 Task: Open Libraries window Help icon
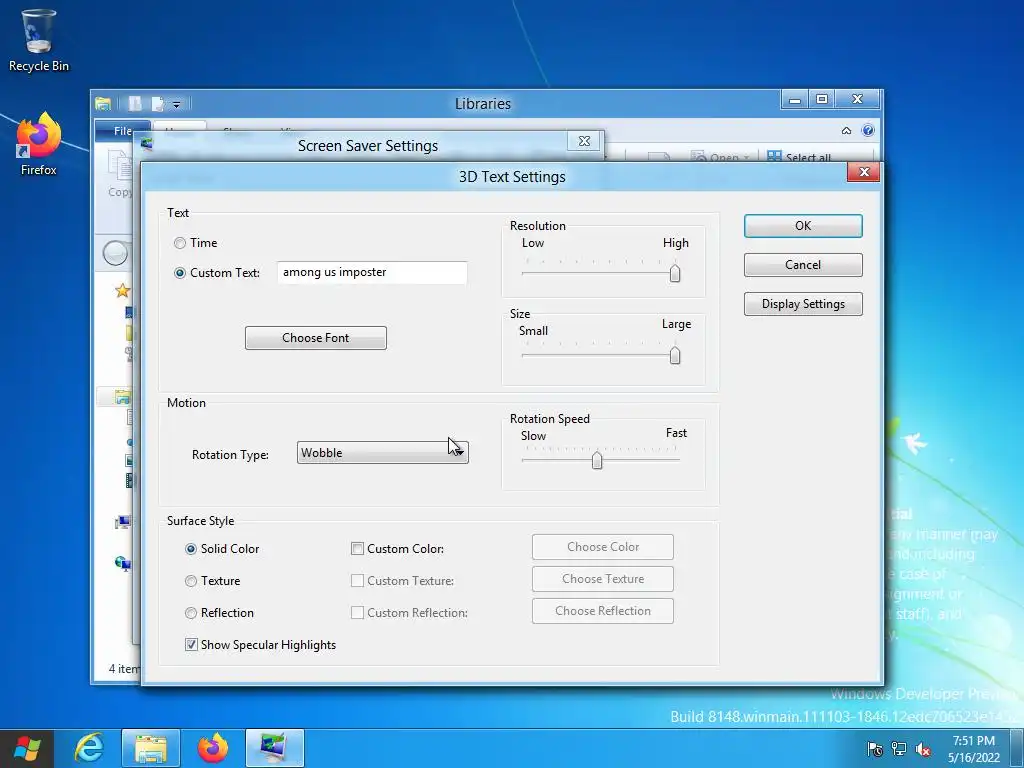click(x=868, y=130)
